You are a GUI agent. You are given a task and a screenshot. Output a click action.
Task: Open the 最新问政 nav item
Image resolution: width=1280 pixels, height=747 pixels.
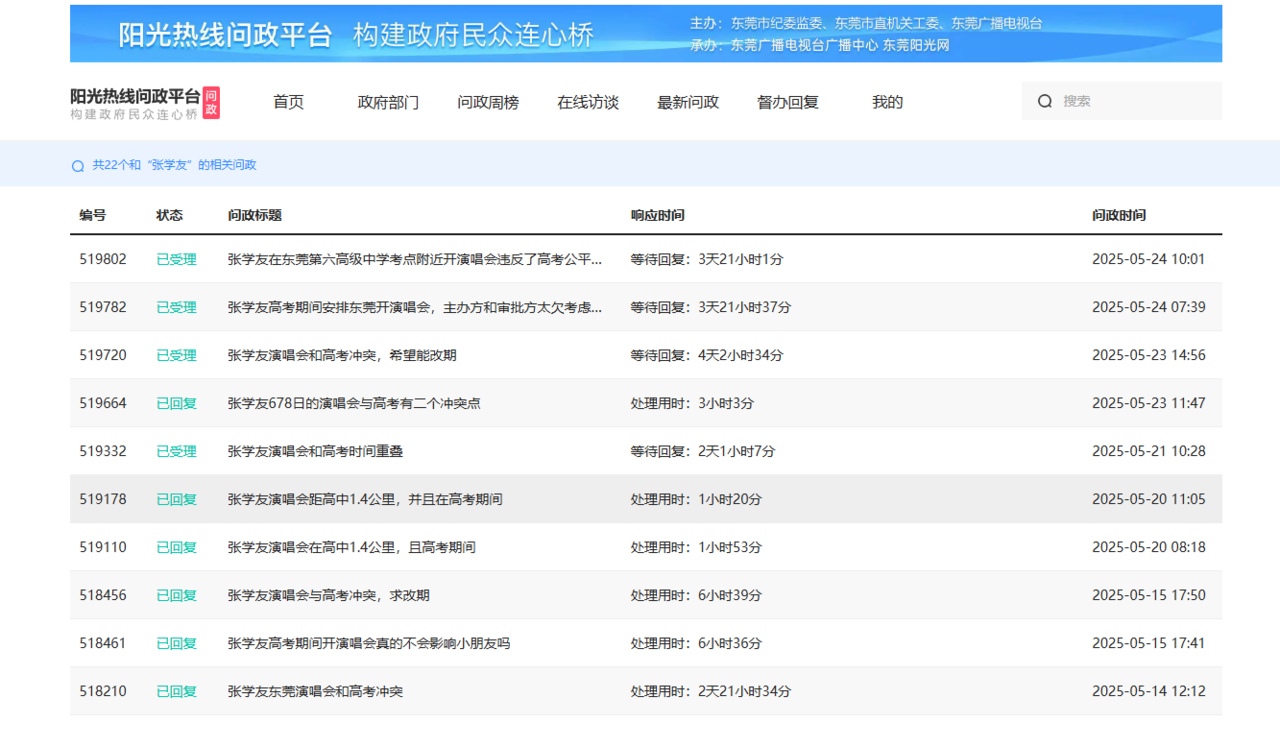click(x=688, y=102)
